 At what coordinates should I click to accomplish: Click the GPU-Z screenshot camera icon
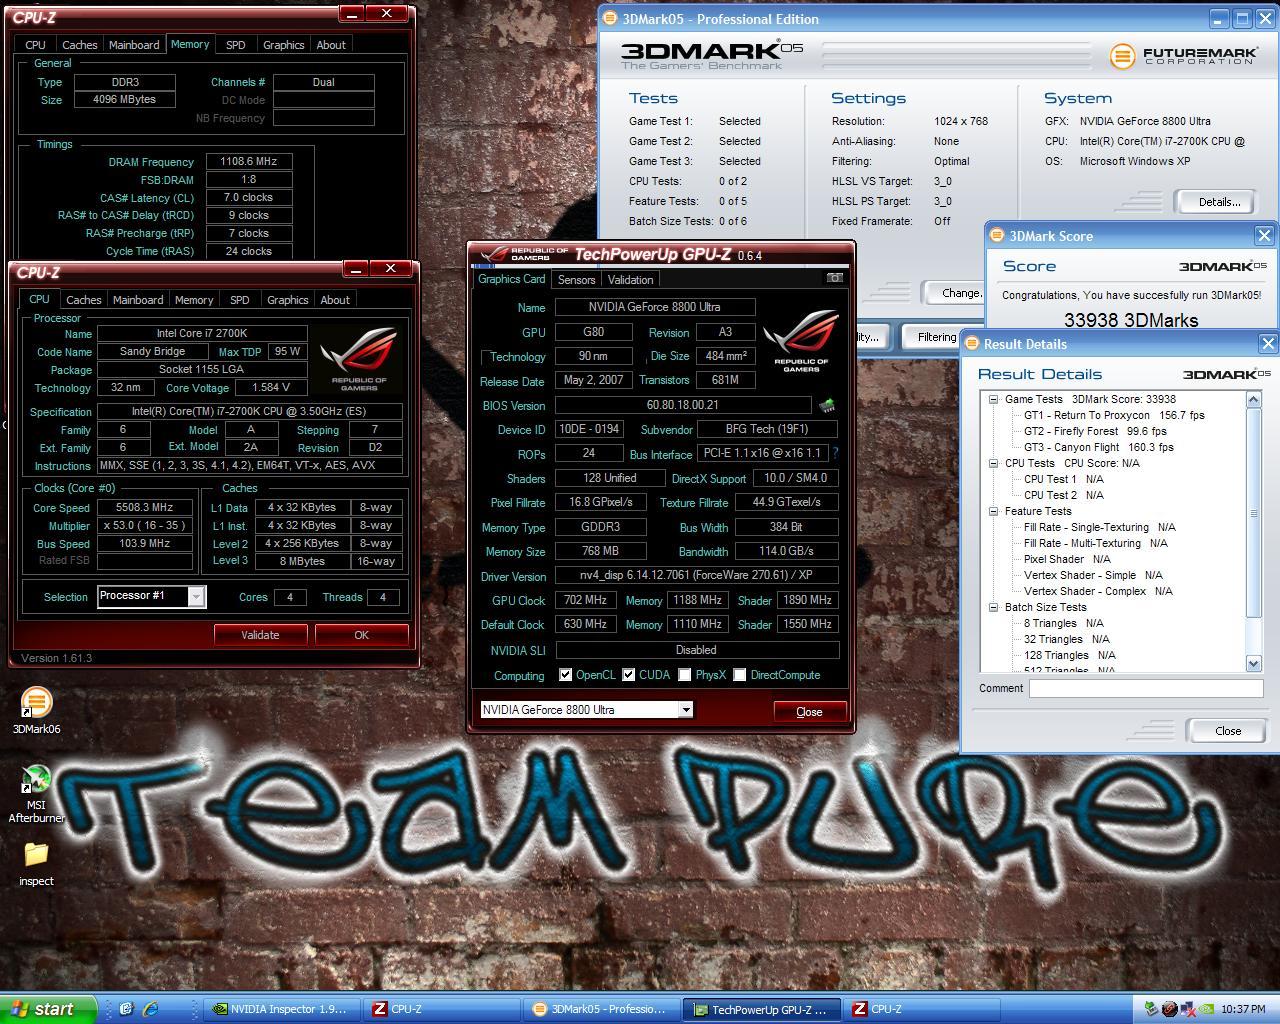click(x=834, y=278)
